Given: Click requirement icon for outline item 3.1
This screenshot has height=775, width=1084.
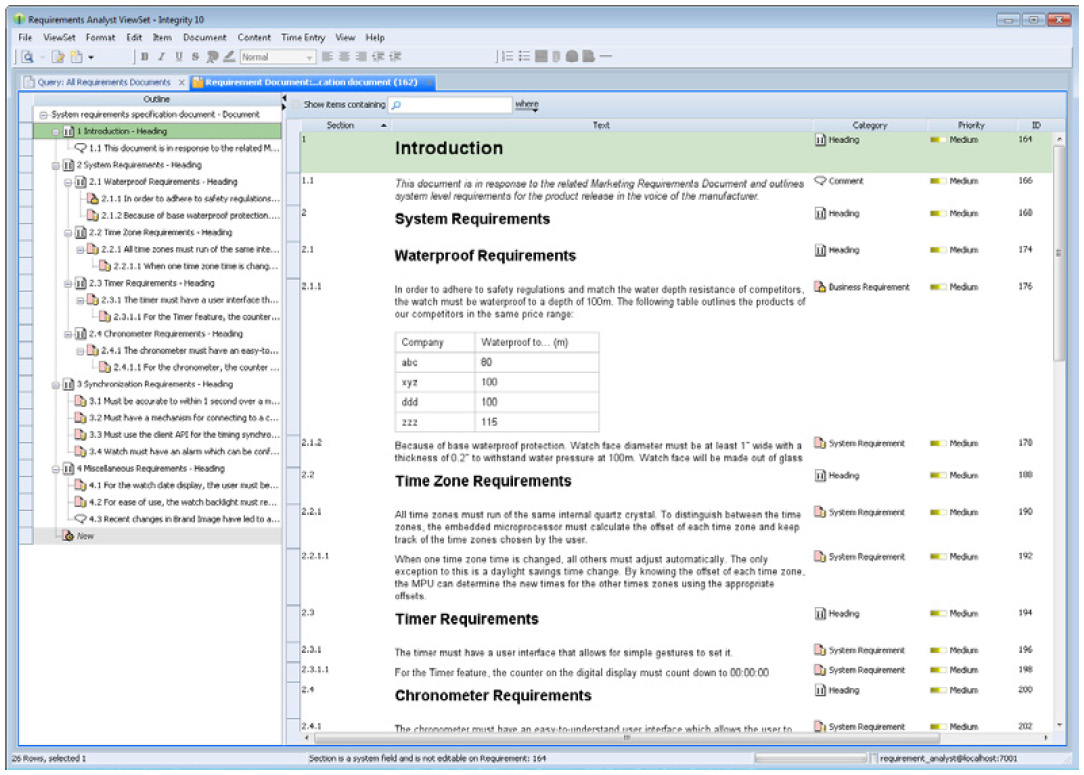Looking at the screenshot, I should [80, 401].
